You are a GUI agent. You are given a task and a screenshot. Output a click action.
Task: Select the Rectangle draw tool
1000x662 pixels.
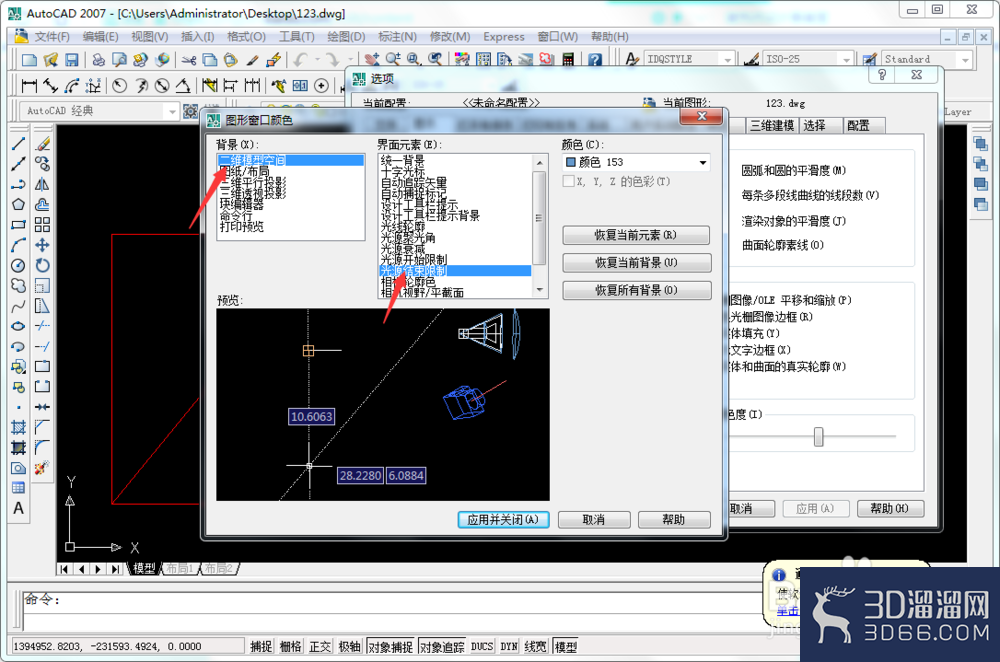(18, 224)
